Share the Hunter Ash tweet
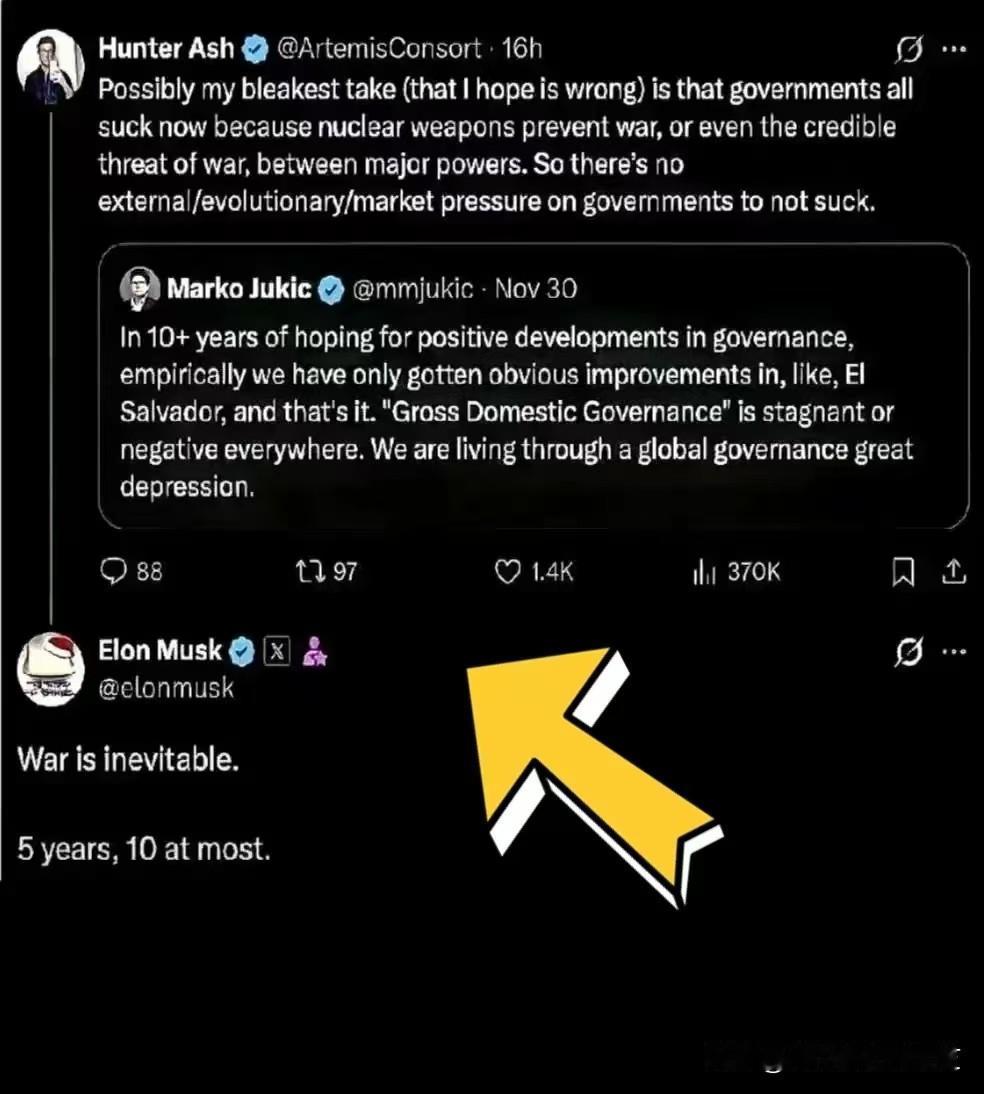This screenshot has width=984, height=1094. pyautogui.click(x=954, y=571)
